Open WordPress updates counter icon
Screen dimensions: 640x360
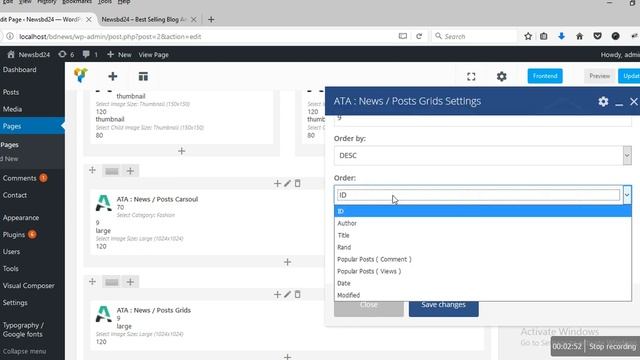(x=66, y=54)
